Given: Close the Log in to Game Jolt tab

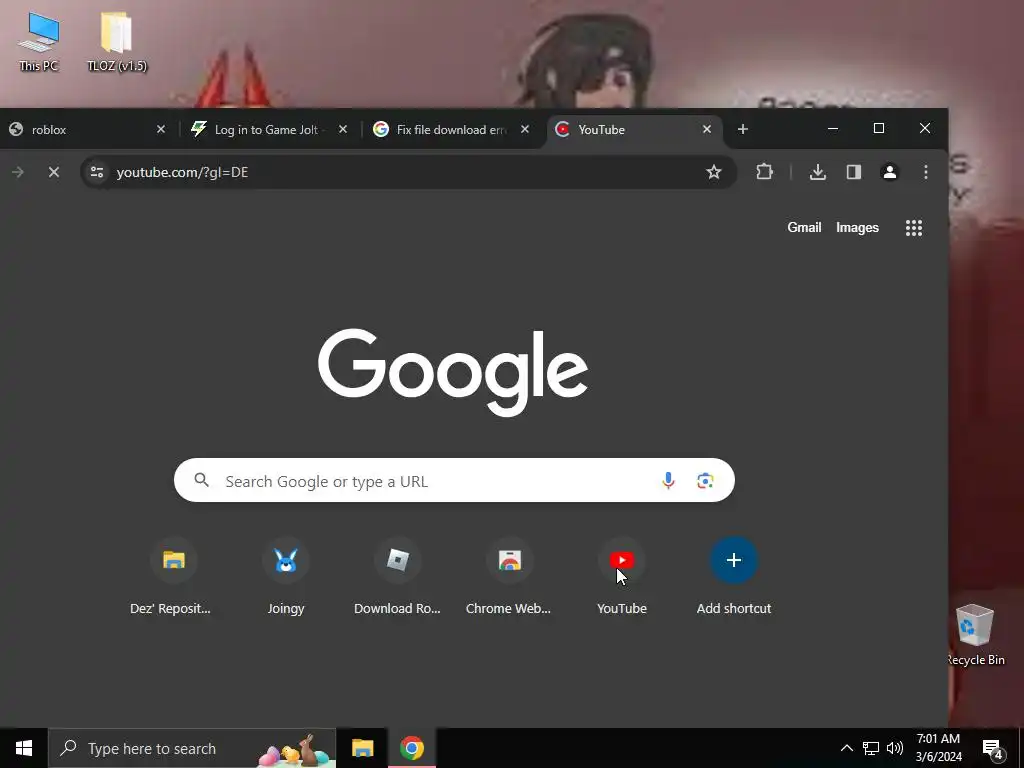Looking at the screenshot, I should tap(343, 129).
